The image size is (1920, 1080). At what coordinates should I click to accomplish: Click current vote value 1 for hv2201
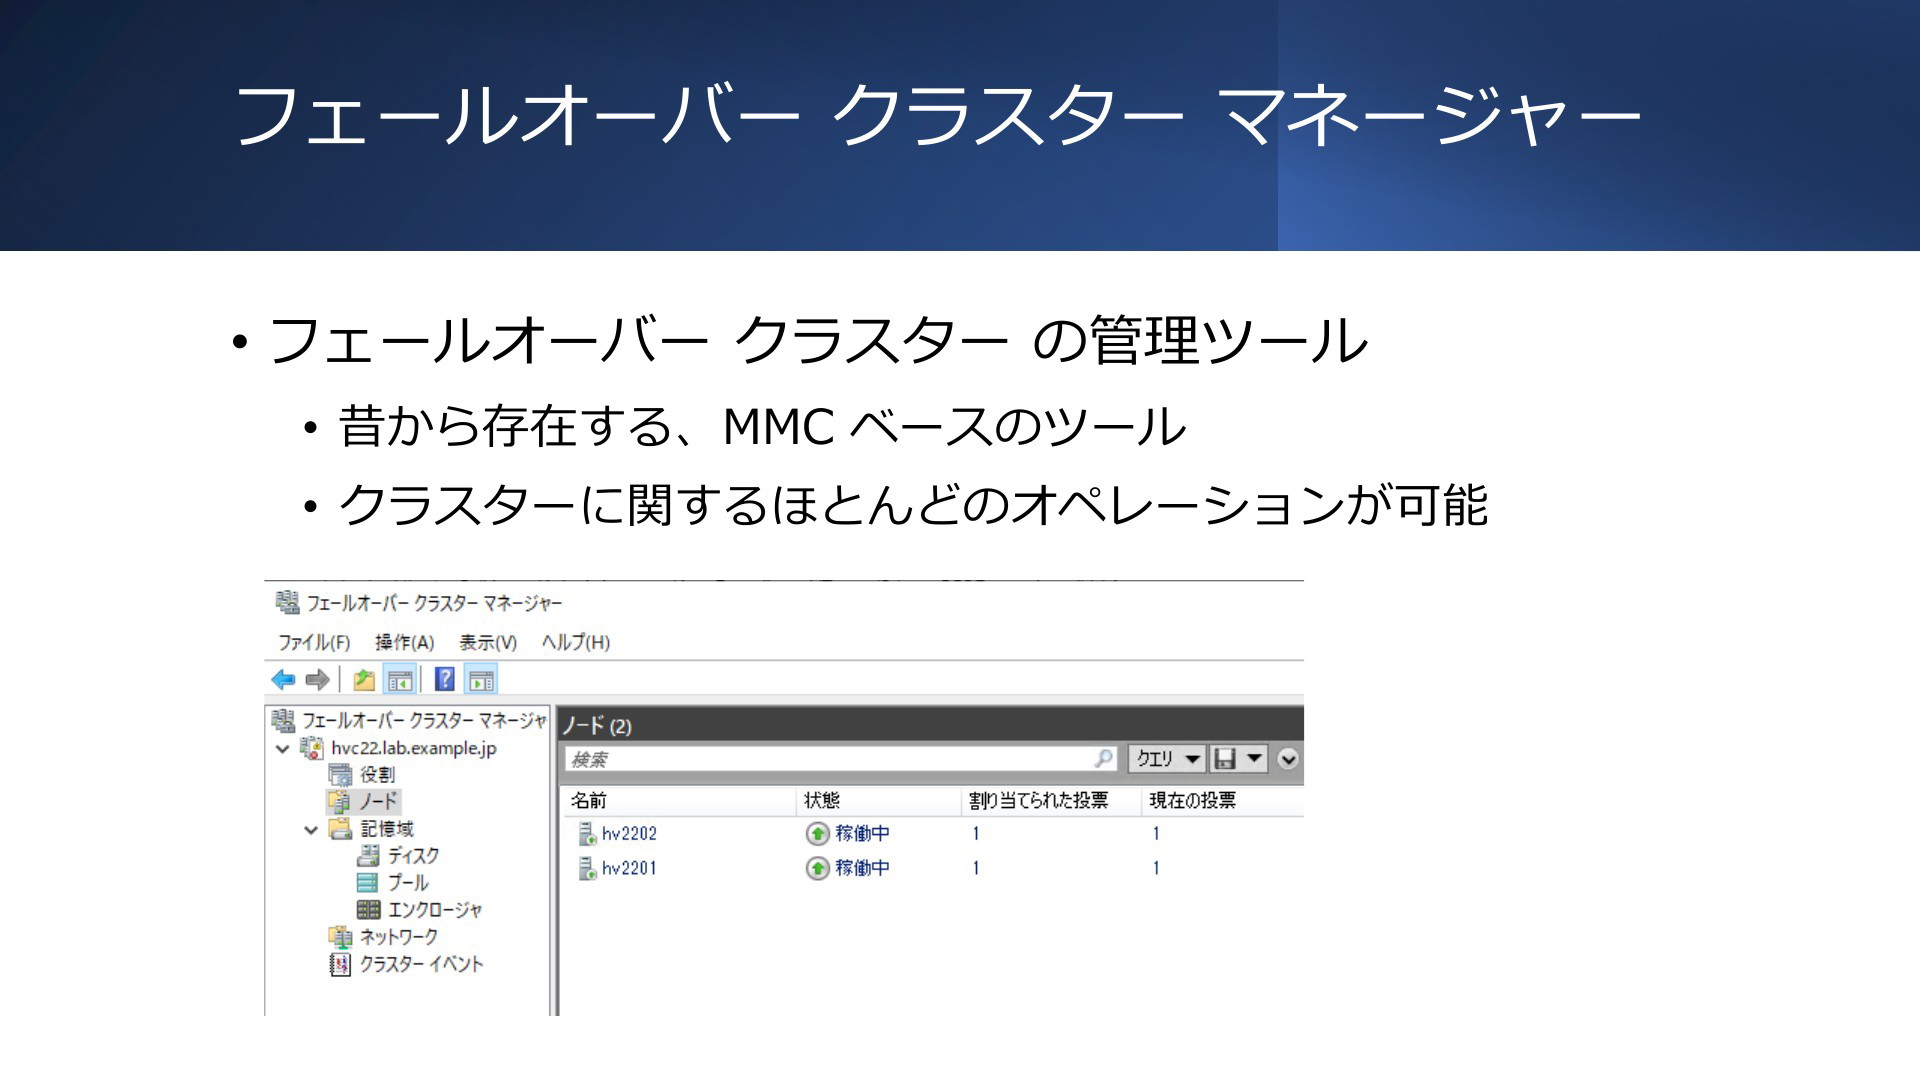tap(1156, 869)
